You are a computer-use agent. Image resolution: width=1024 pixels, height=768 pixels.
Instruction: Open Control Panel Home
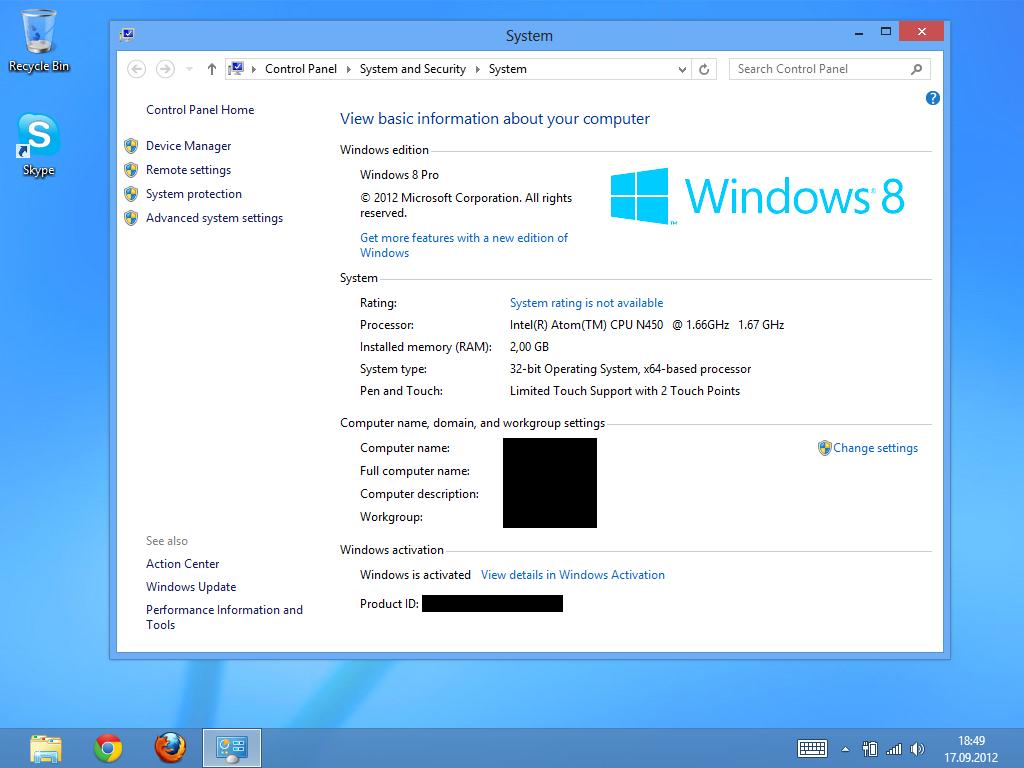click(x=200, y=110)
